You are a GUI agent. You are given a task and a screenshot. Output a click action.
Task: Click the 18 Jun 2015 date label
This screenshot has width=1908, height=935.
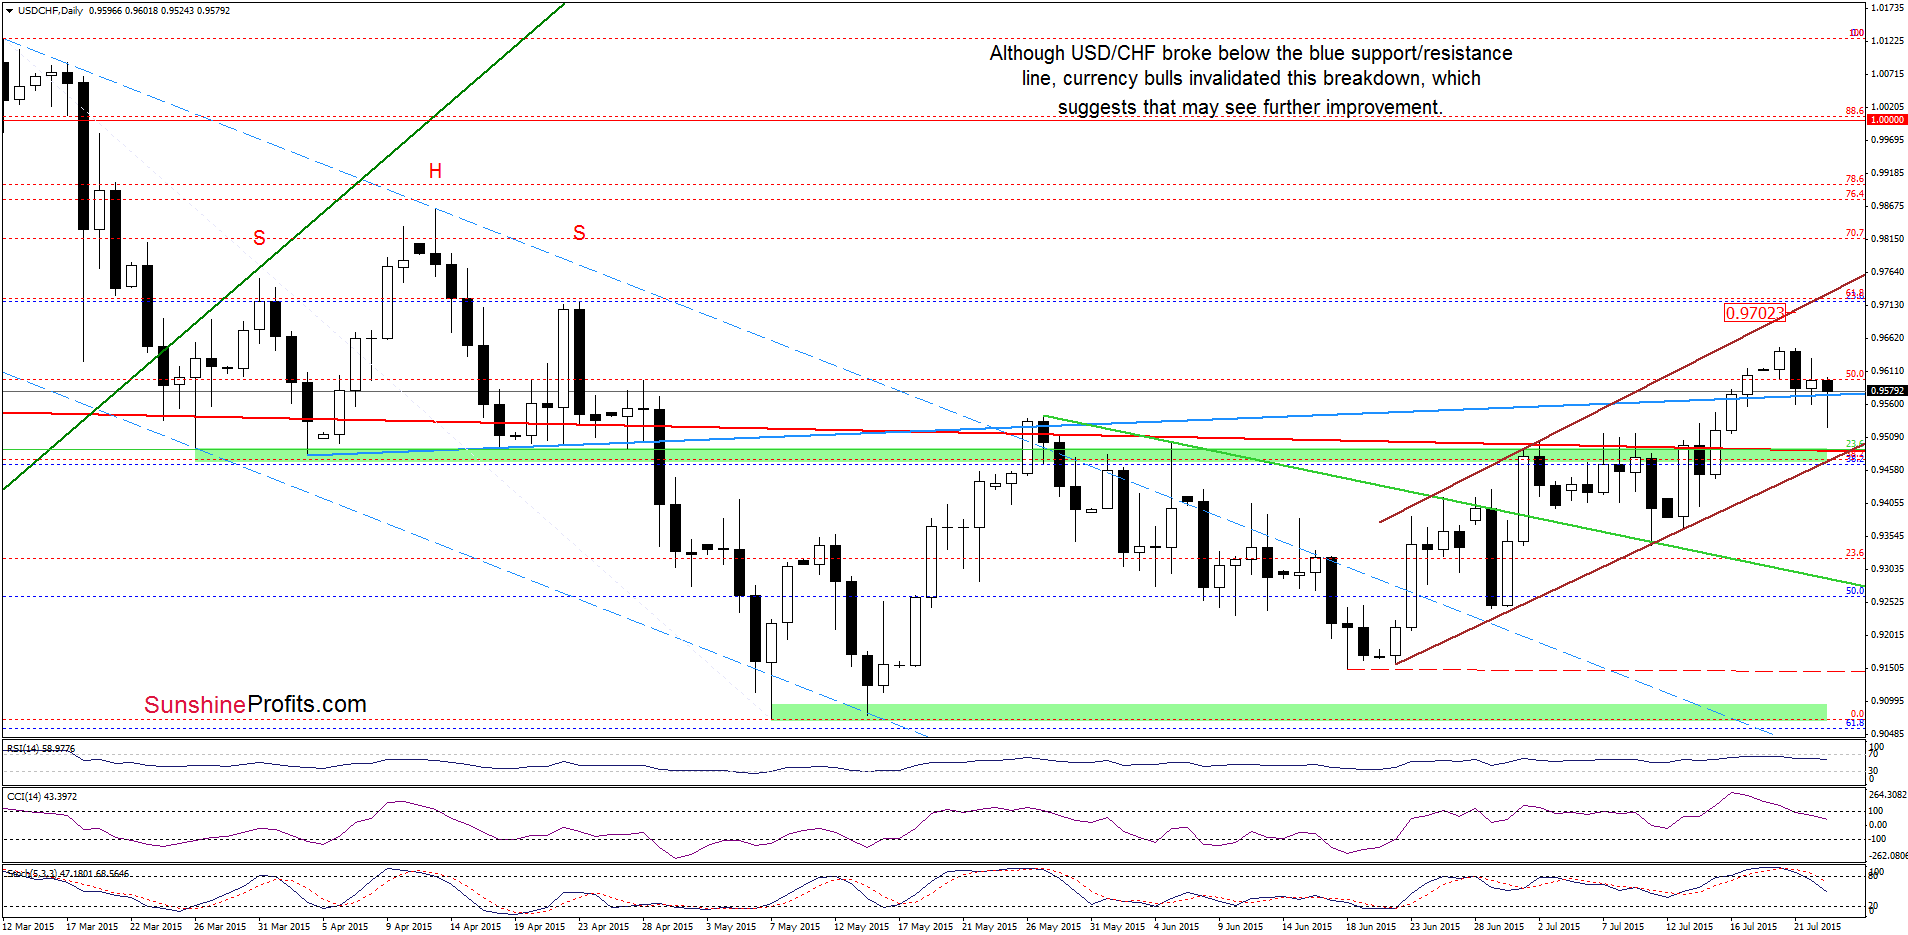pyautogui.click(x=1372, y=927)
